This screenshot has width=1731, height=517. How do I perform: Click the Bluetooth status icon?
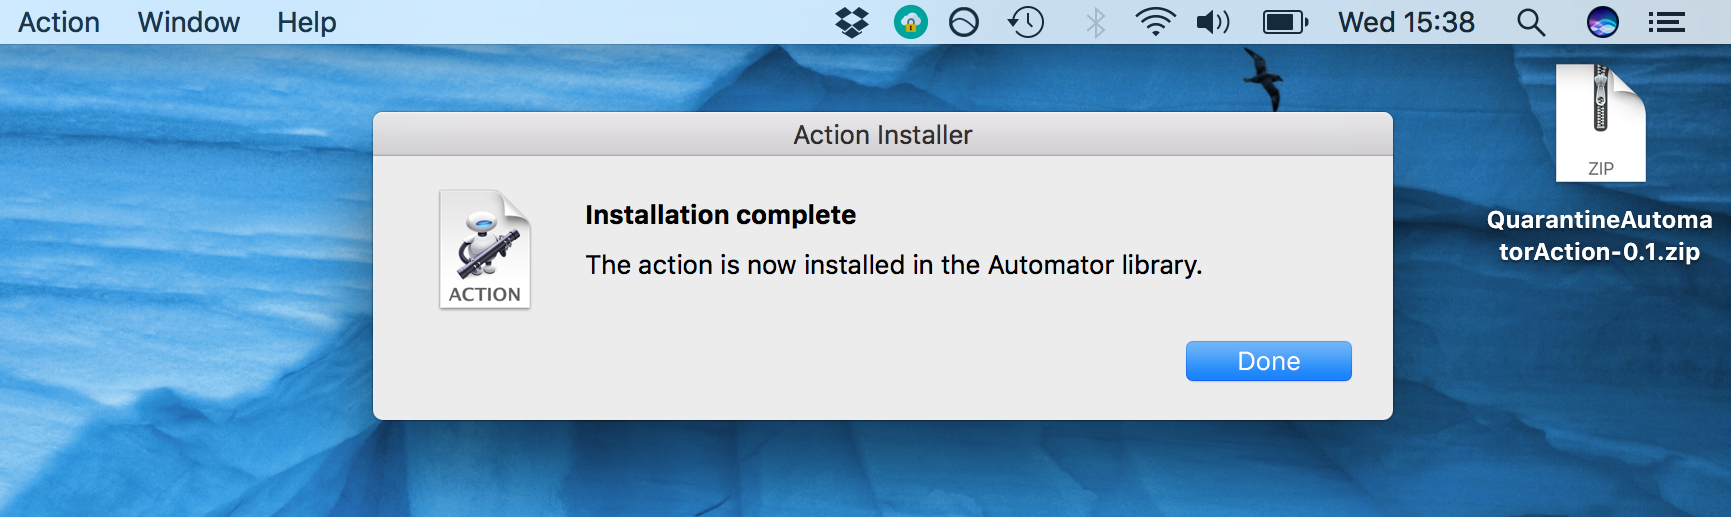1096,22
